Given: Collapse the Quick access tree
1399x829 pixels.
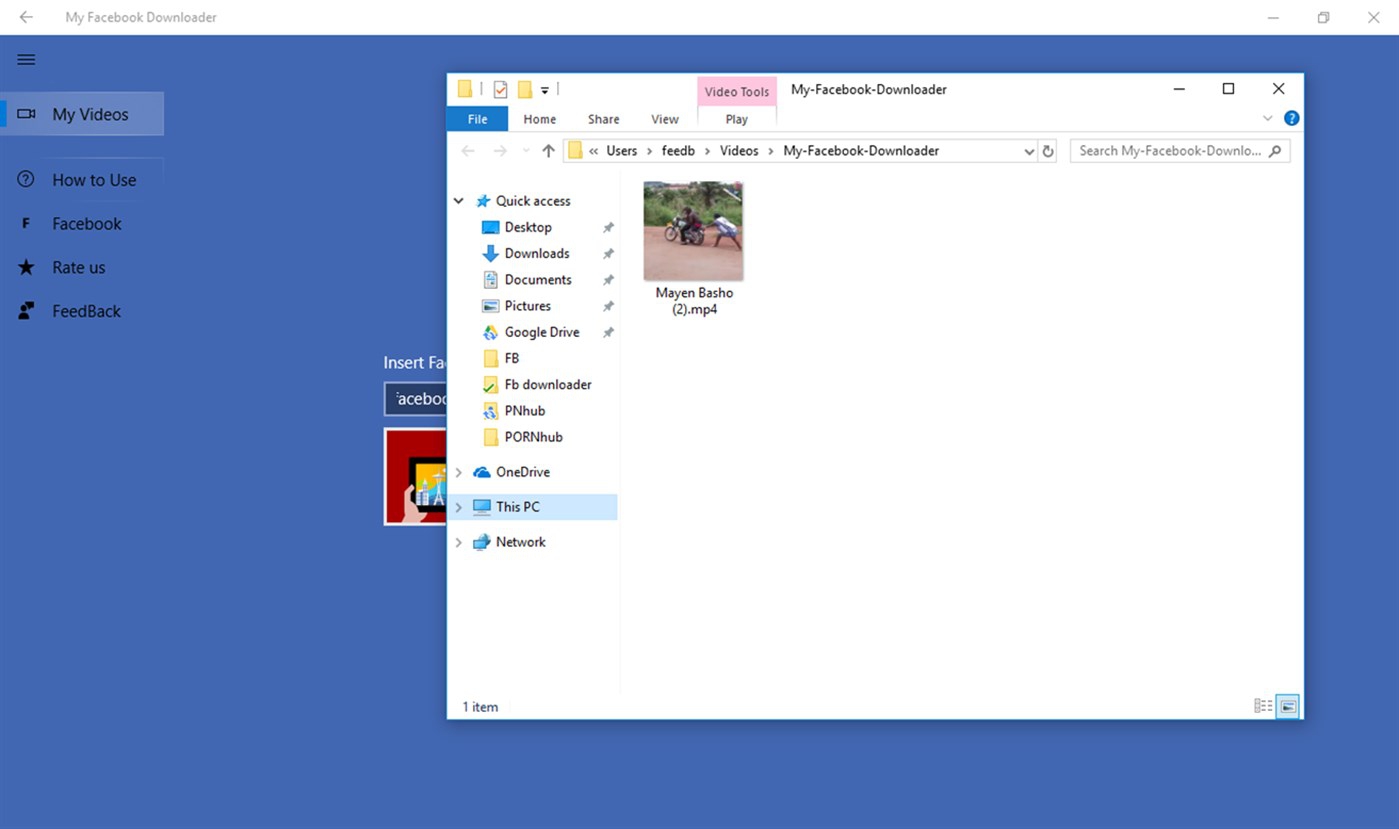Looking at the screenshot, I should click(459, 201).
